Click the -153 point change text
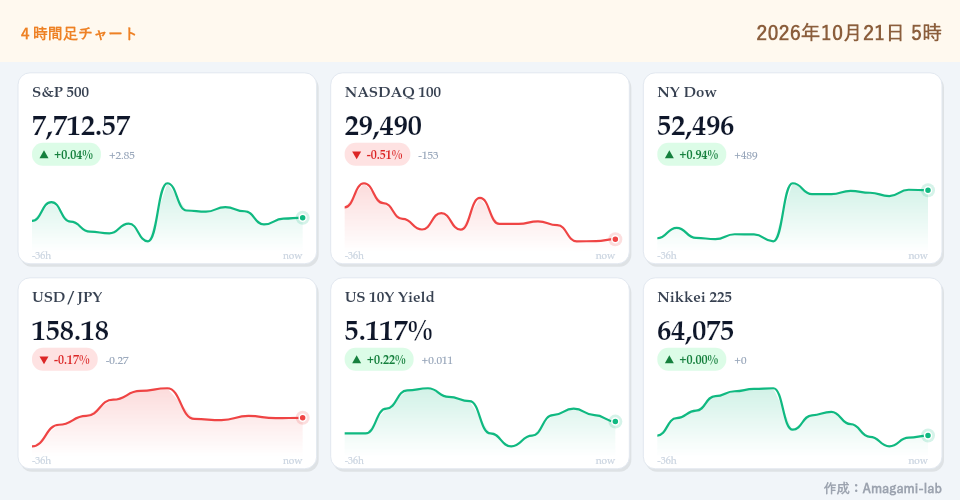Screen dimensions: 960x500 click(x=429, y=155)
